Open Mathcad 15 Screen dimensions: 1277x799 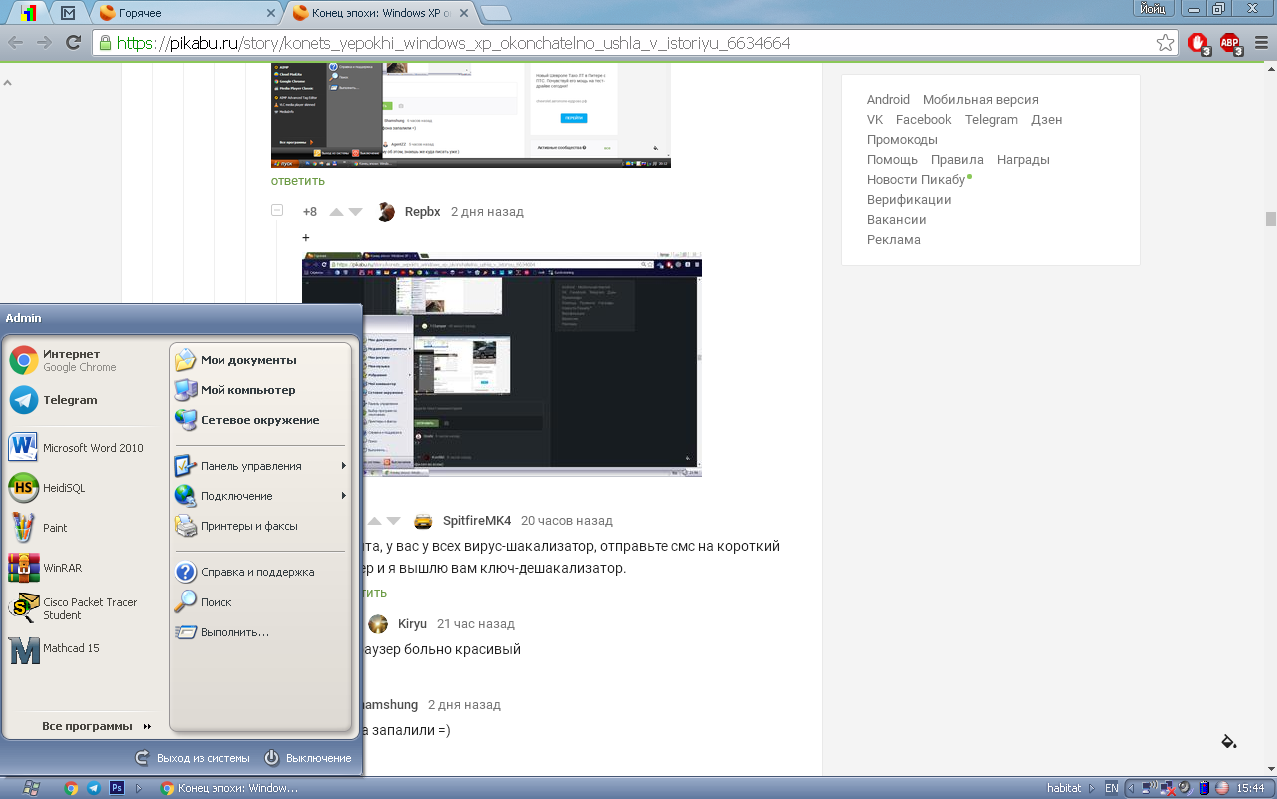[69, 648]
